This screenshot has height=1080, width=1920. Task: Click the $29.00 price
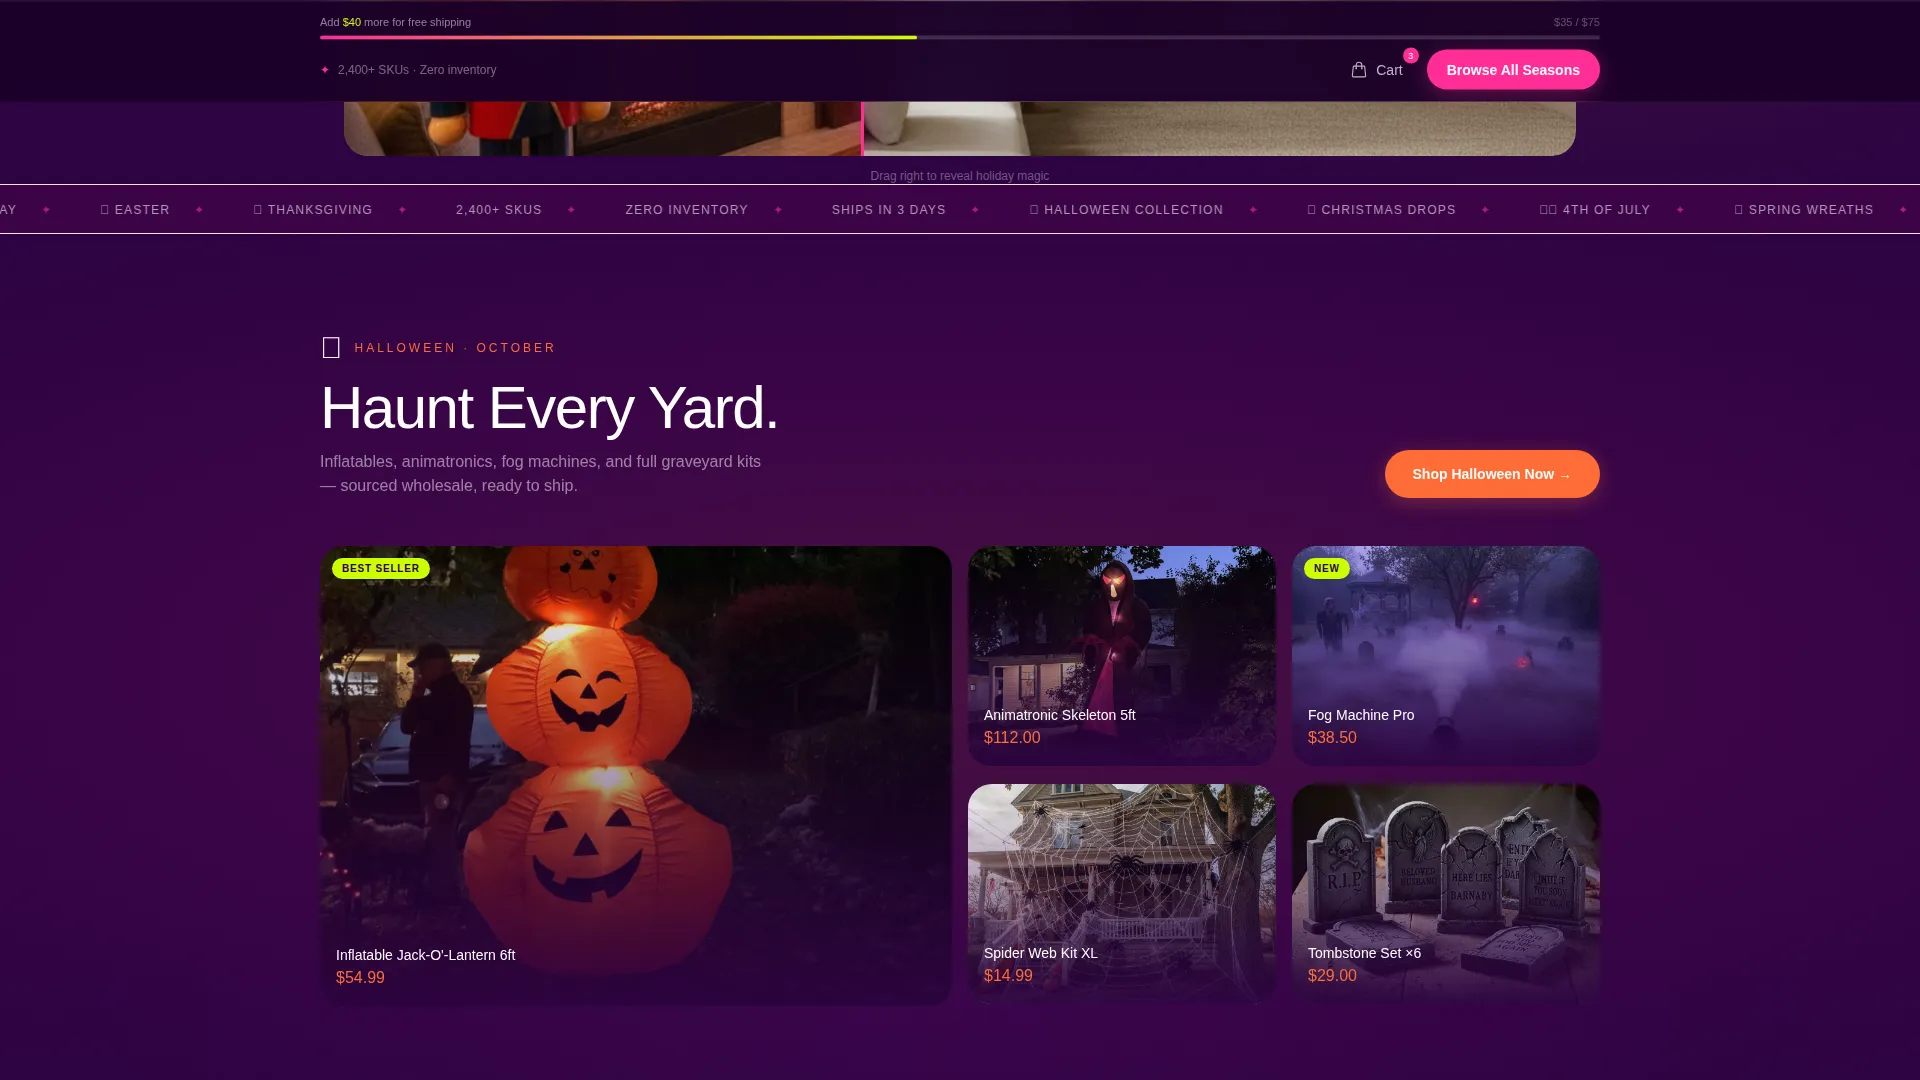pos(1332,976)
